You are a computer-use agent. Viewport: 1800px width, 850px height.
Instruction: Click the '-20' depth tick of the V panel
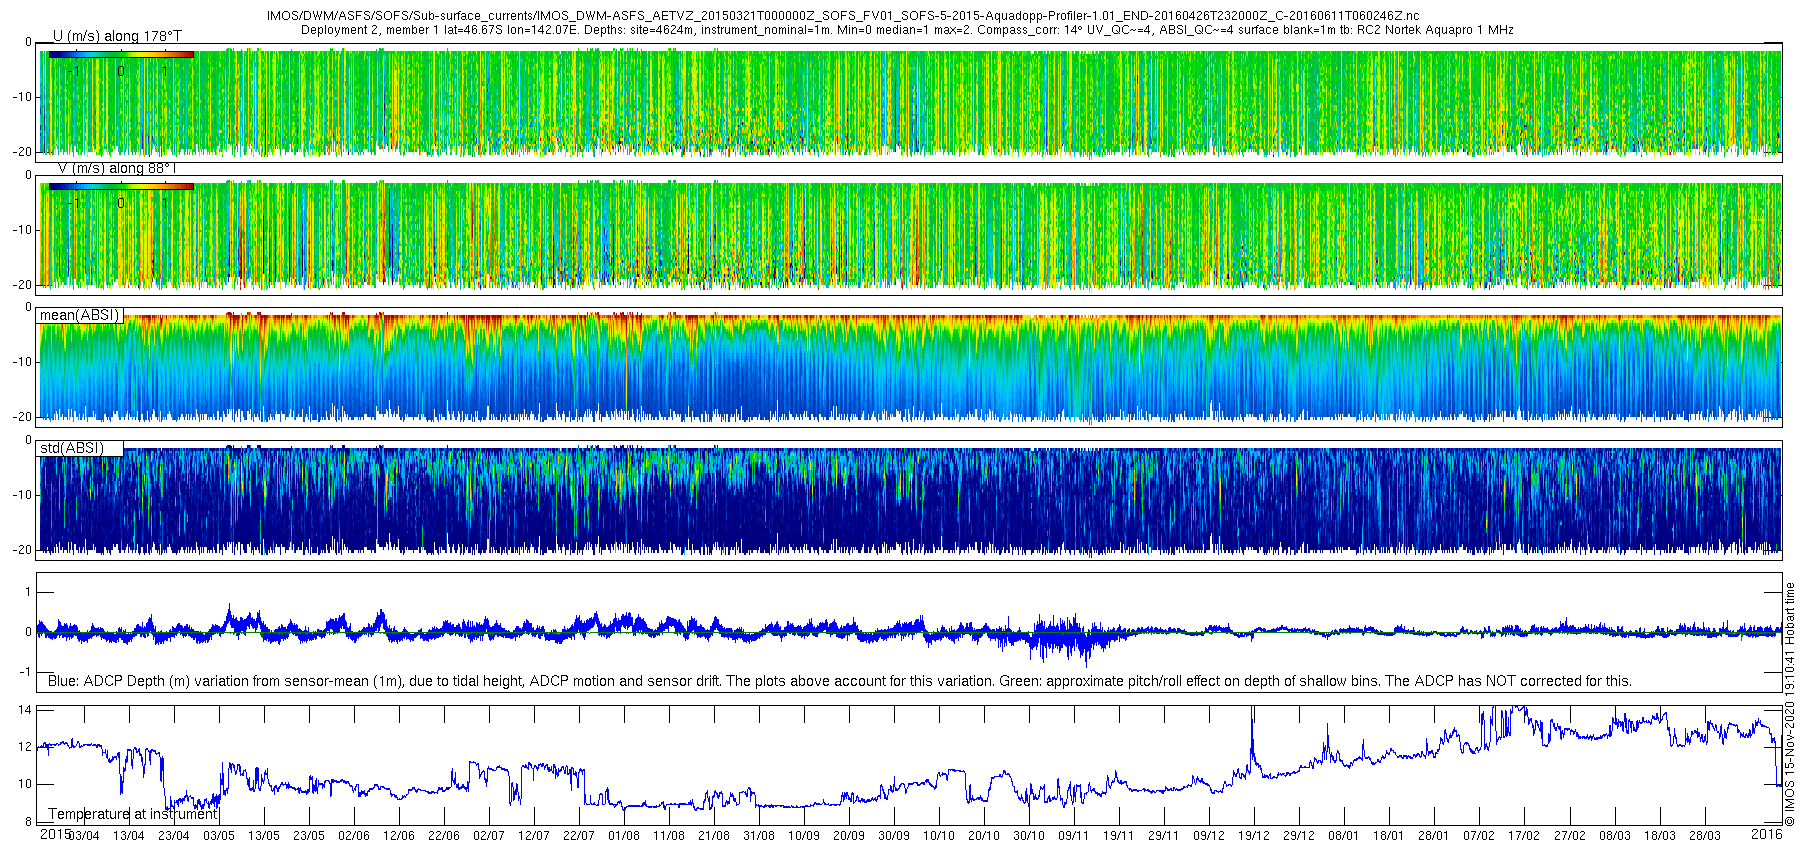click(x=22, y=285)
